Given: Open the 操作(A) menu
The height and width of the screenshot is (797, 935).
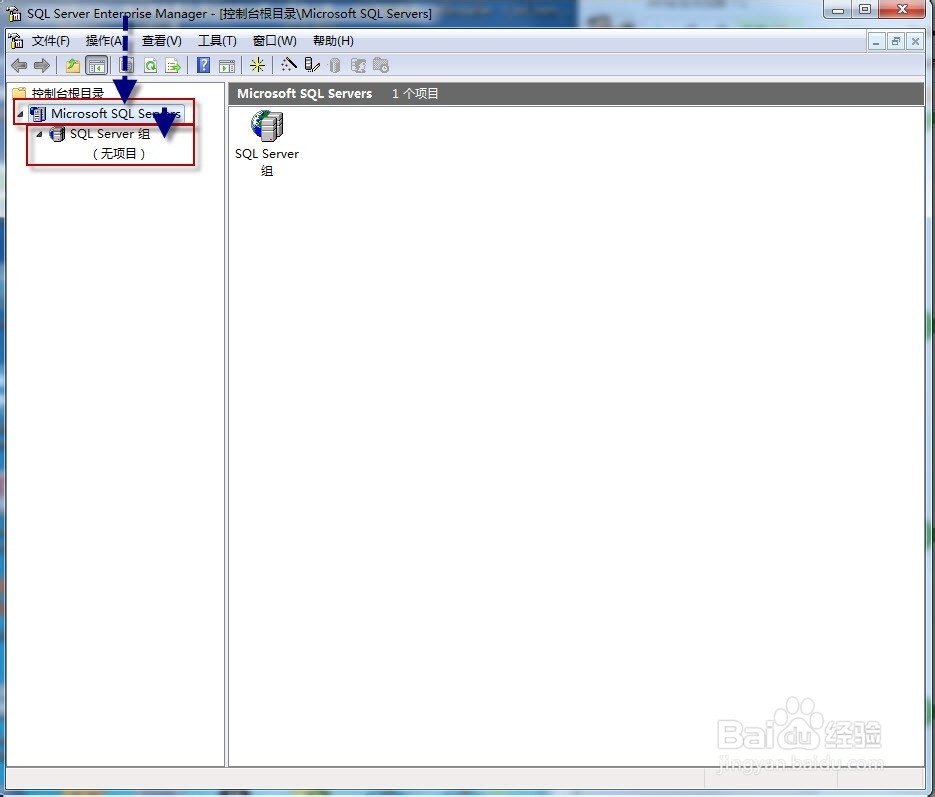Looking at the screenshot, I should [x=104, y=41].
